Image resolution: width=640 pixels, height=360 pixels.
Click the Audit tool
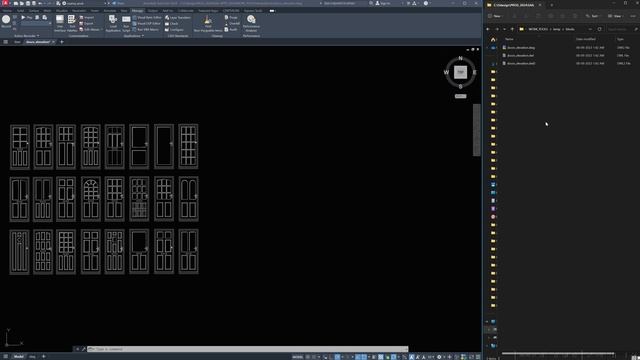coord(231,29)
